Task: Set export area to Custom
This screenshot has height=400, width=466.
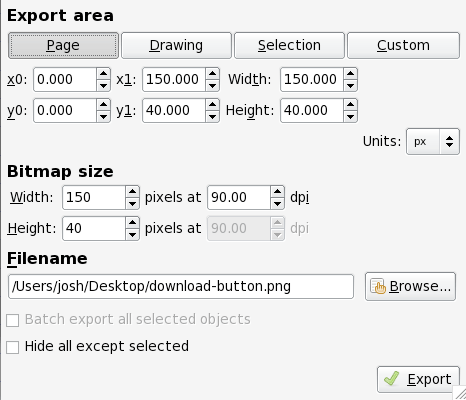Action: [x=403, y=45]
